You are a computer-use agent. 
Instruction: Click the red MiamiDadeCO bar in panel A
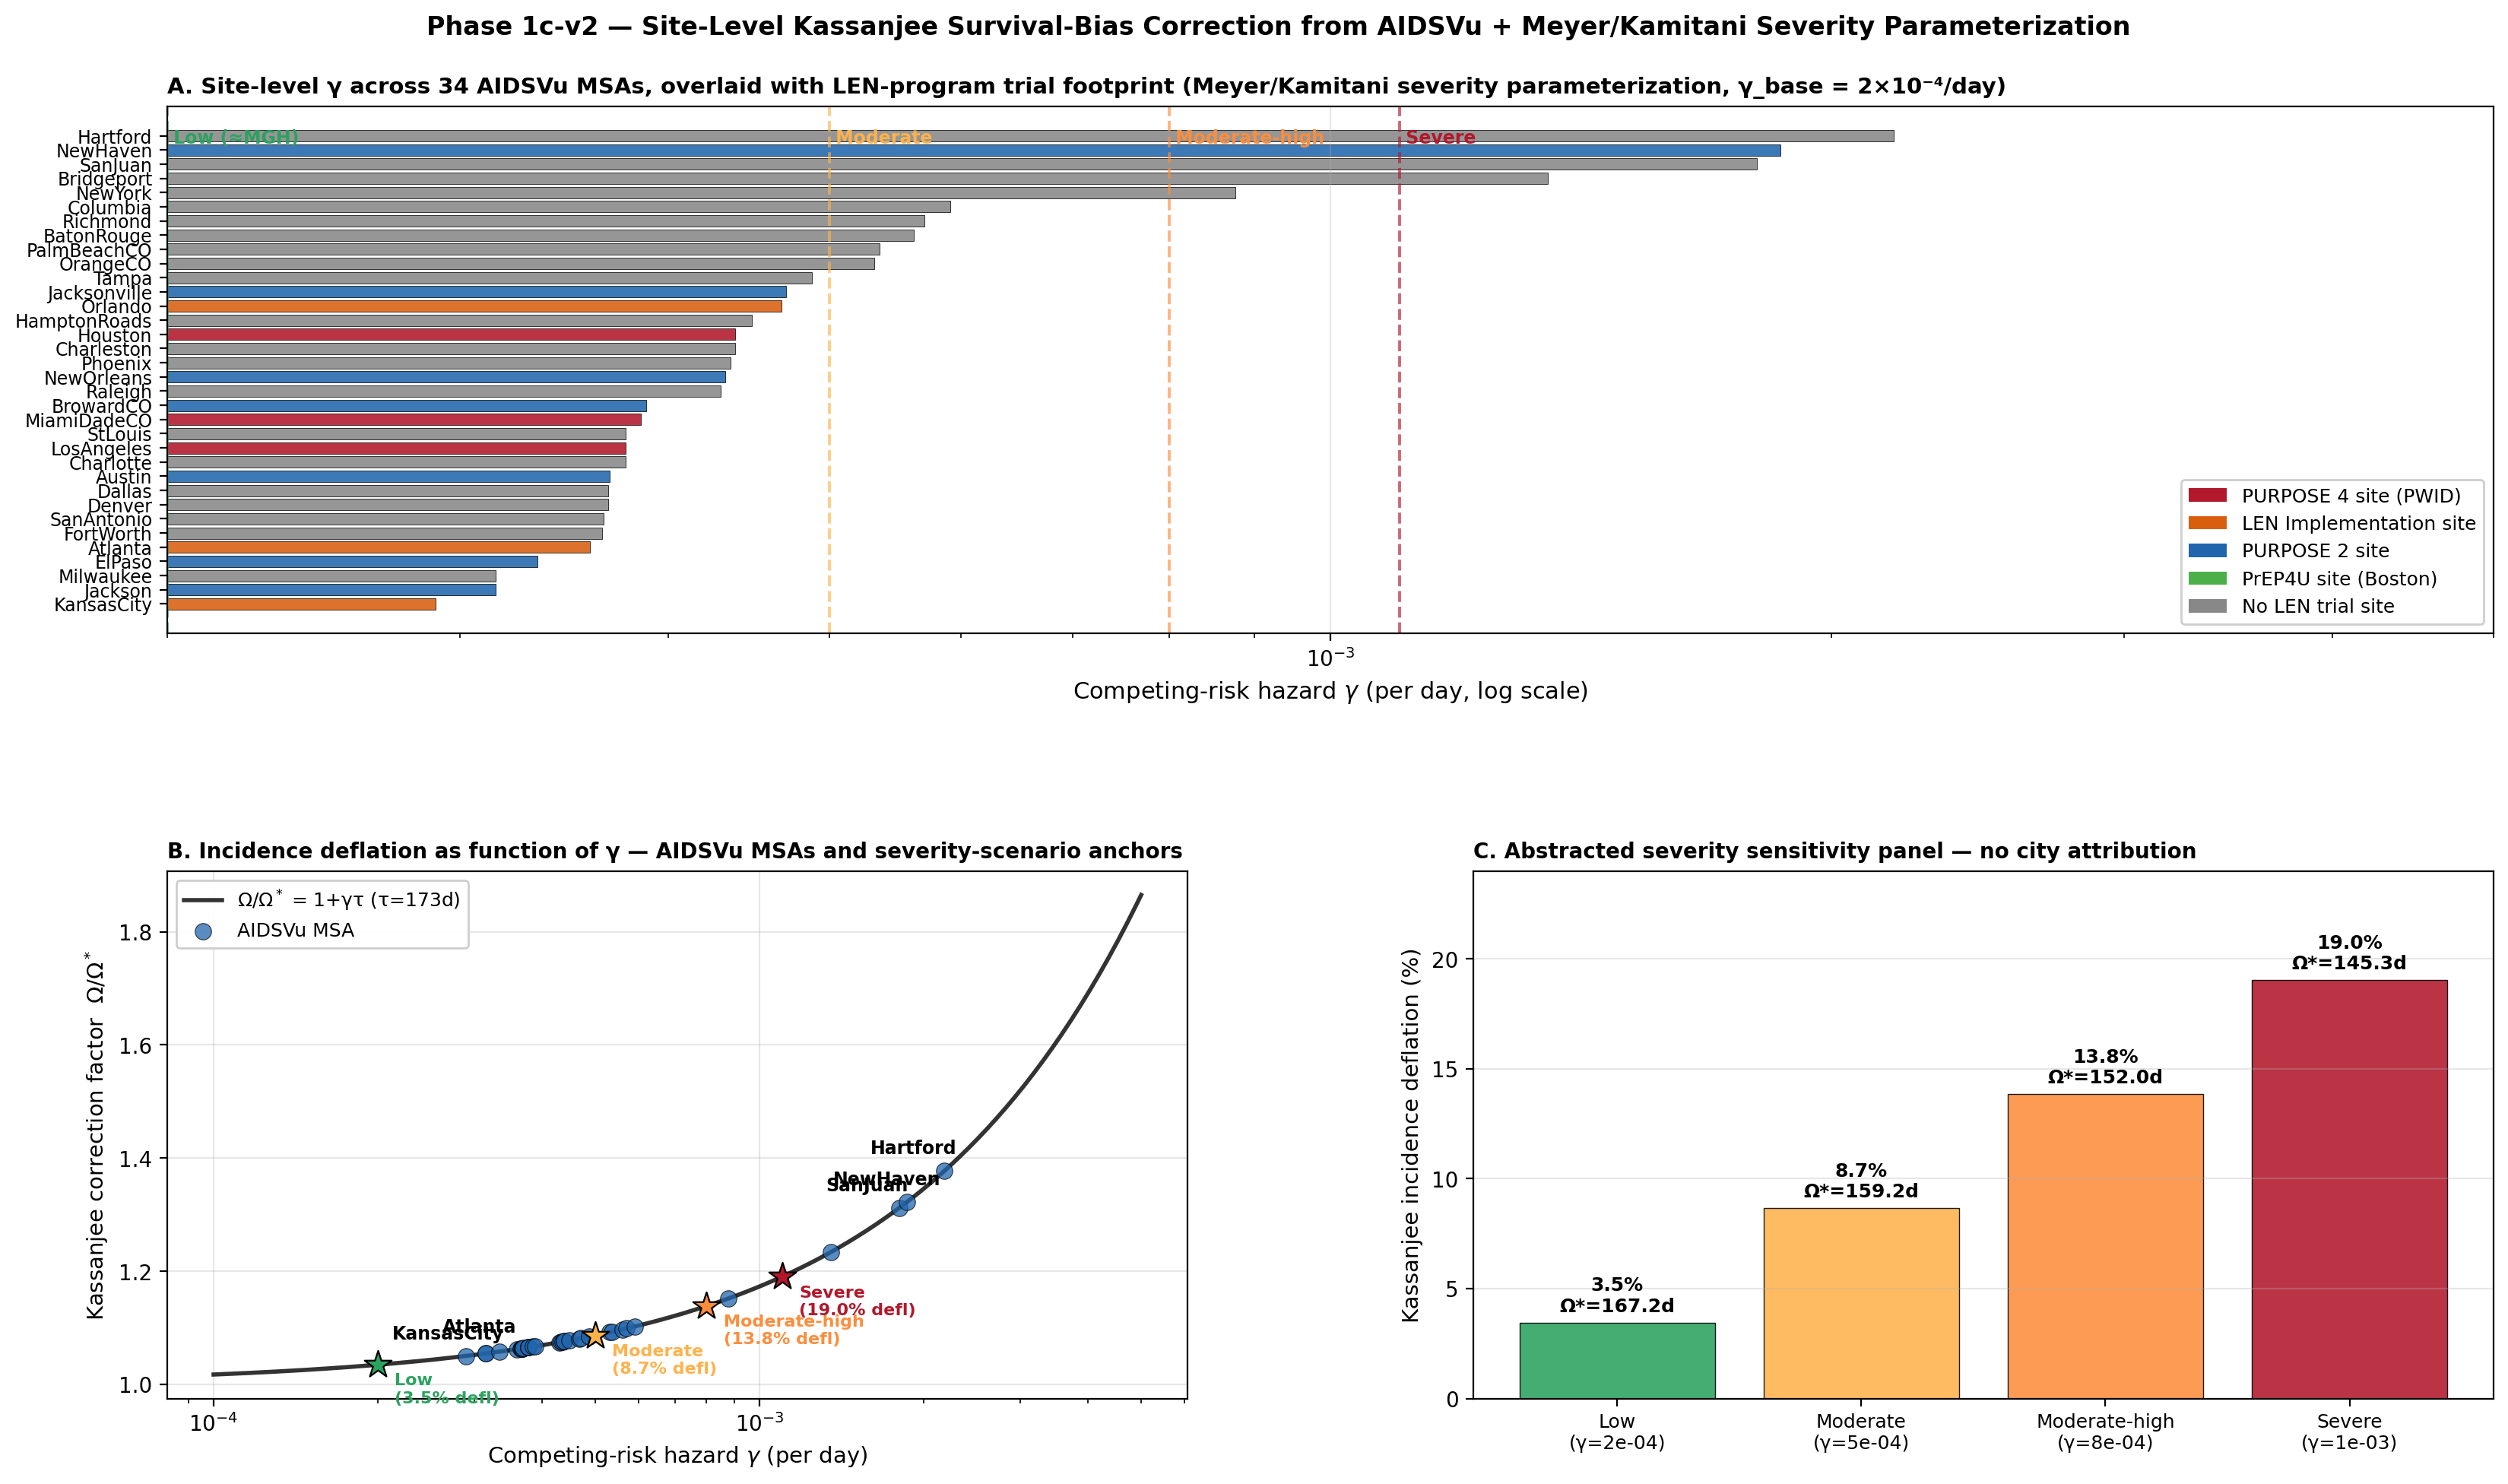(404, 420)
